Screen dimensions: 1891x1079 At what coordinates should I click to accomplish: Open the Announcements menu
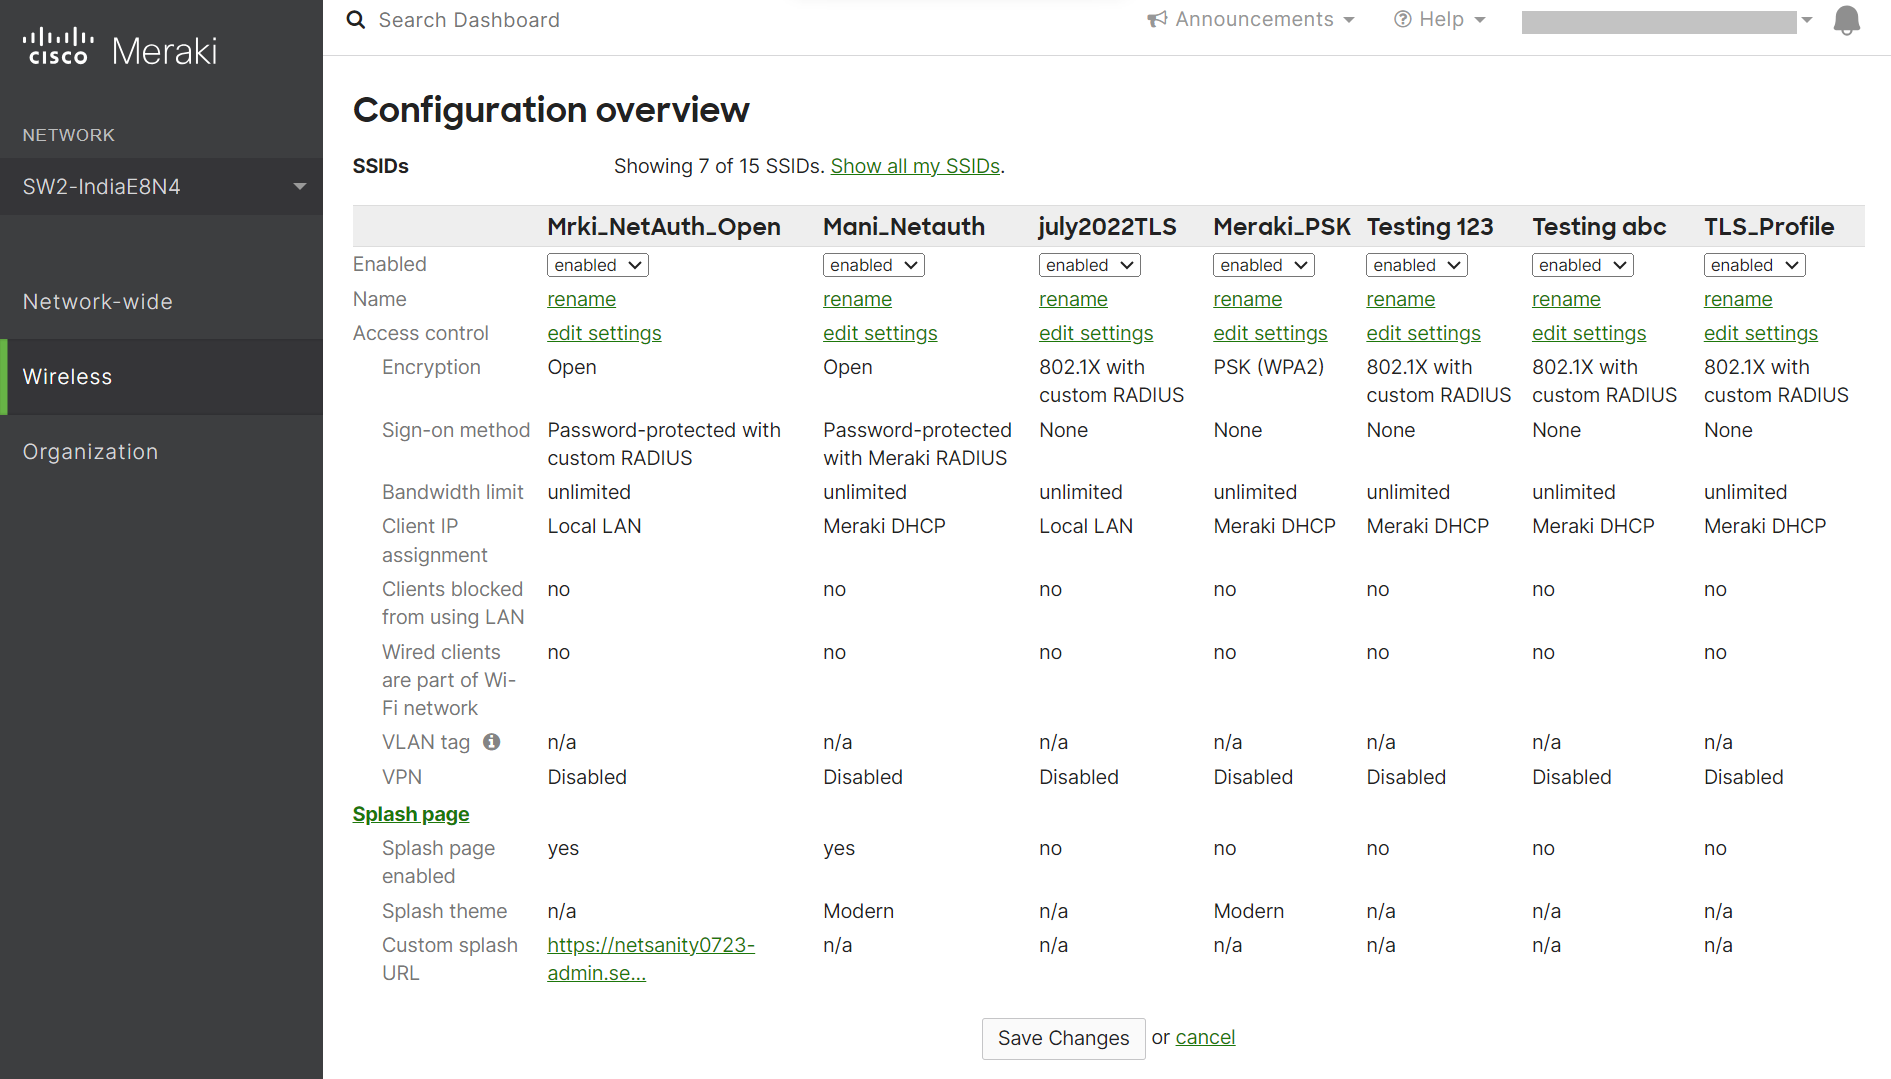[x=1251, y=20]
